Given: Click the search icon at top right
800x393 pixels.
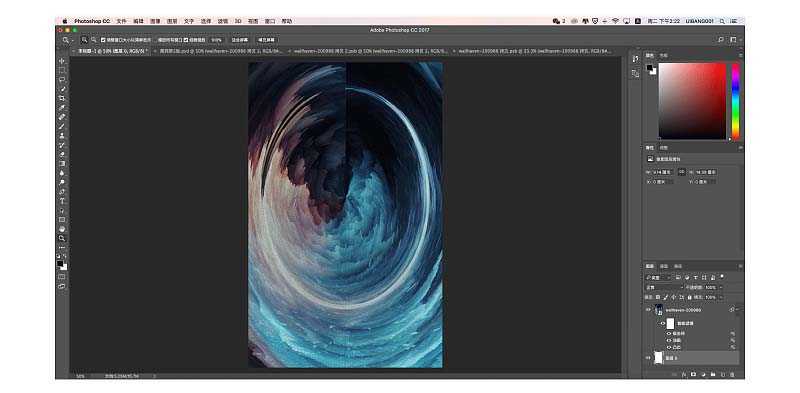Looking at the screenshot, I should (x=721, y=39).
